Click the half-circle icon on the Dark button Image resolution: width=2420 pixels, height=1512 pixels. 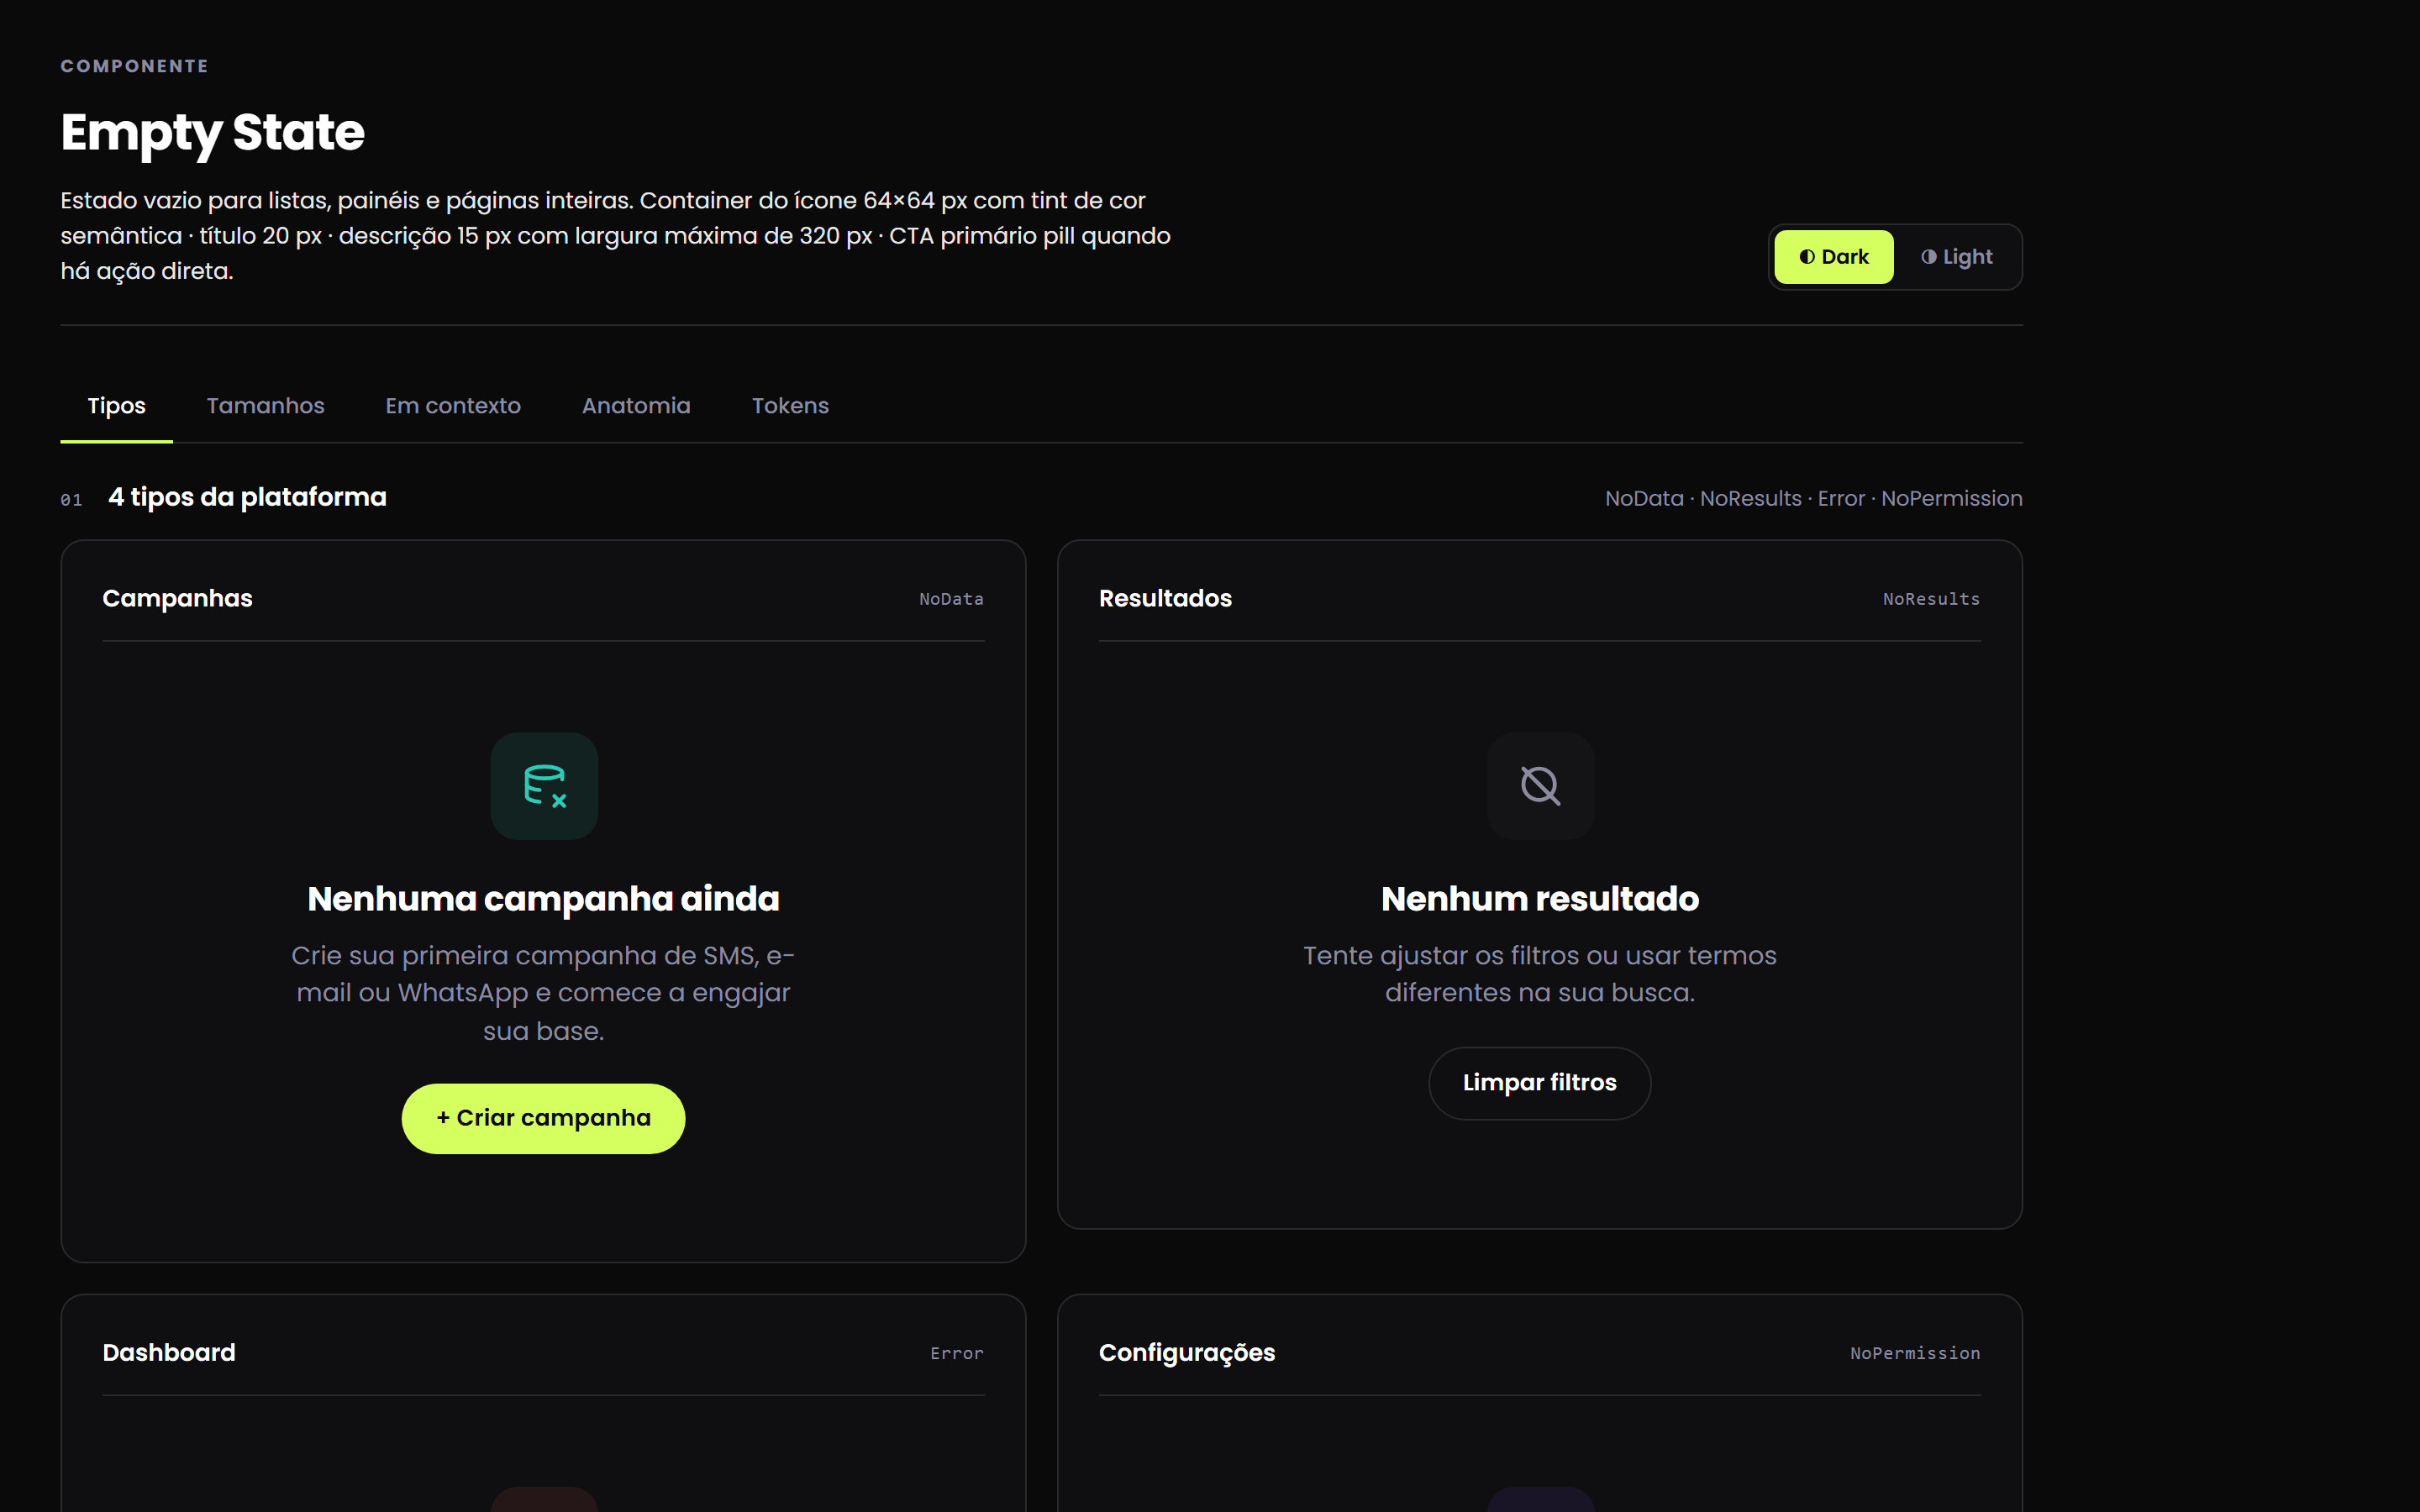click(1807, 257)
